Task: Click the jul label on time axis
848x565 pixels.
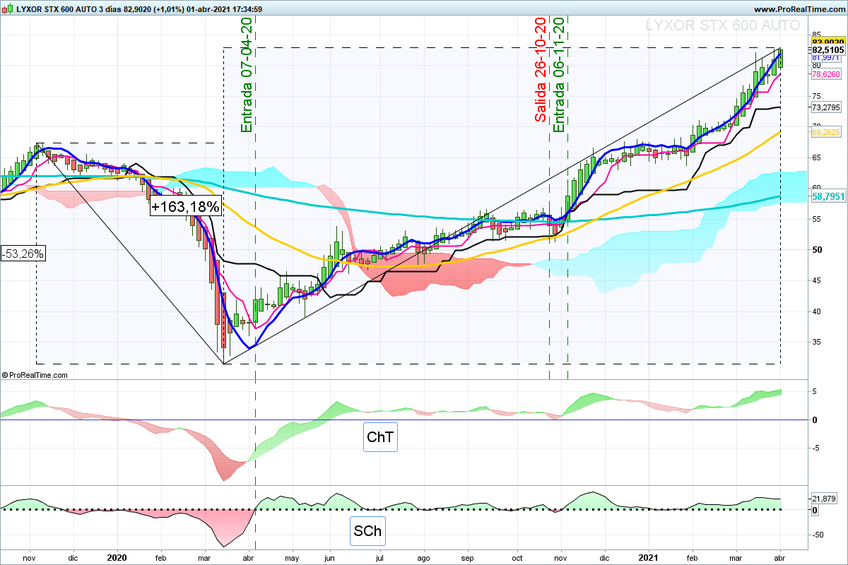Action: 379,558
